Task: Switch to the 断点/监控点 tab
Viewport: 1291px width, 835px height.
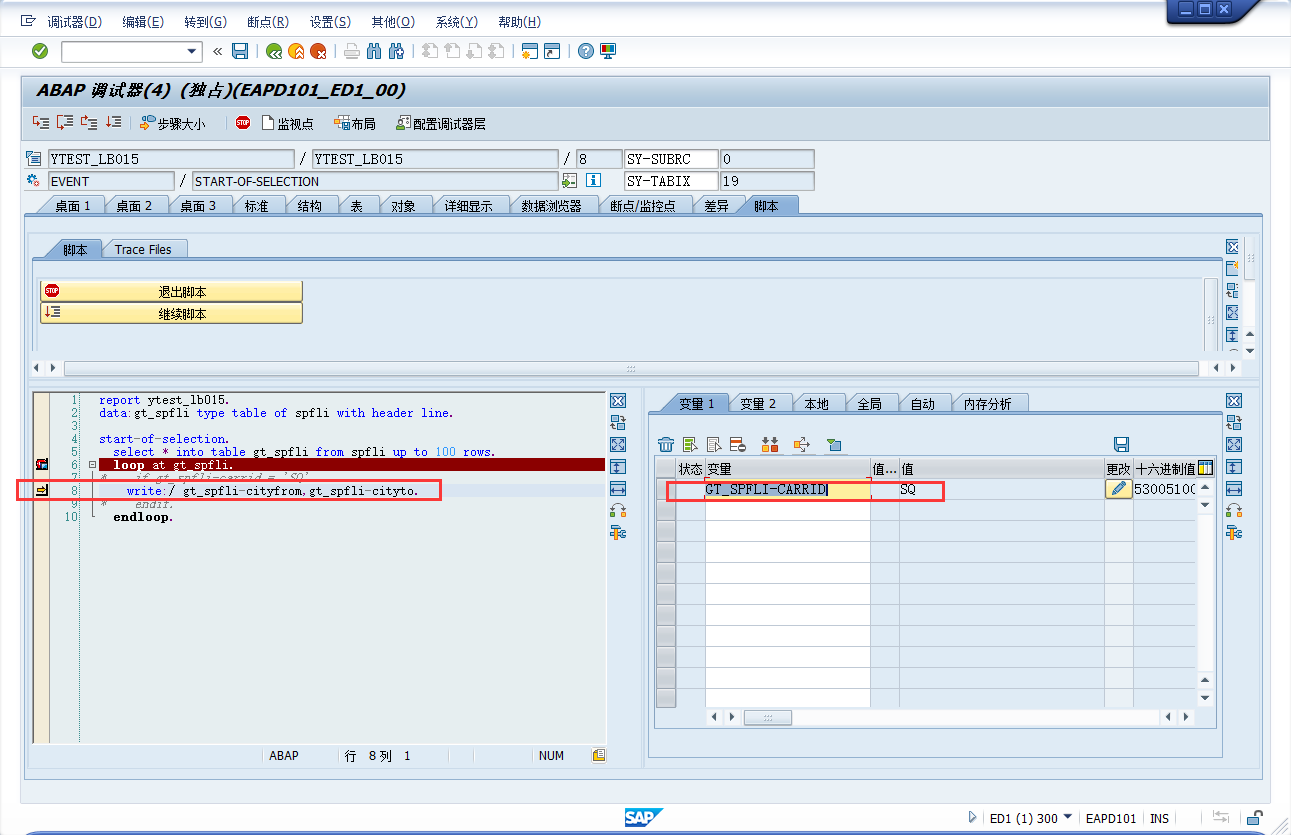Action: [x=643, y=206]
